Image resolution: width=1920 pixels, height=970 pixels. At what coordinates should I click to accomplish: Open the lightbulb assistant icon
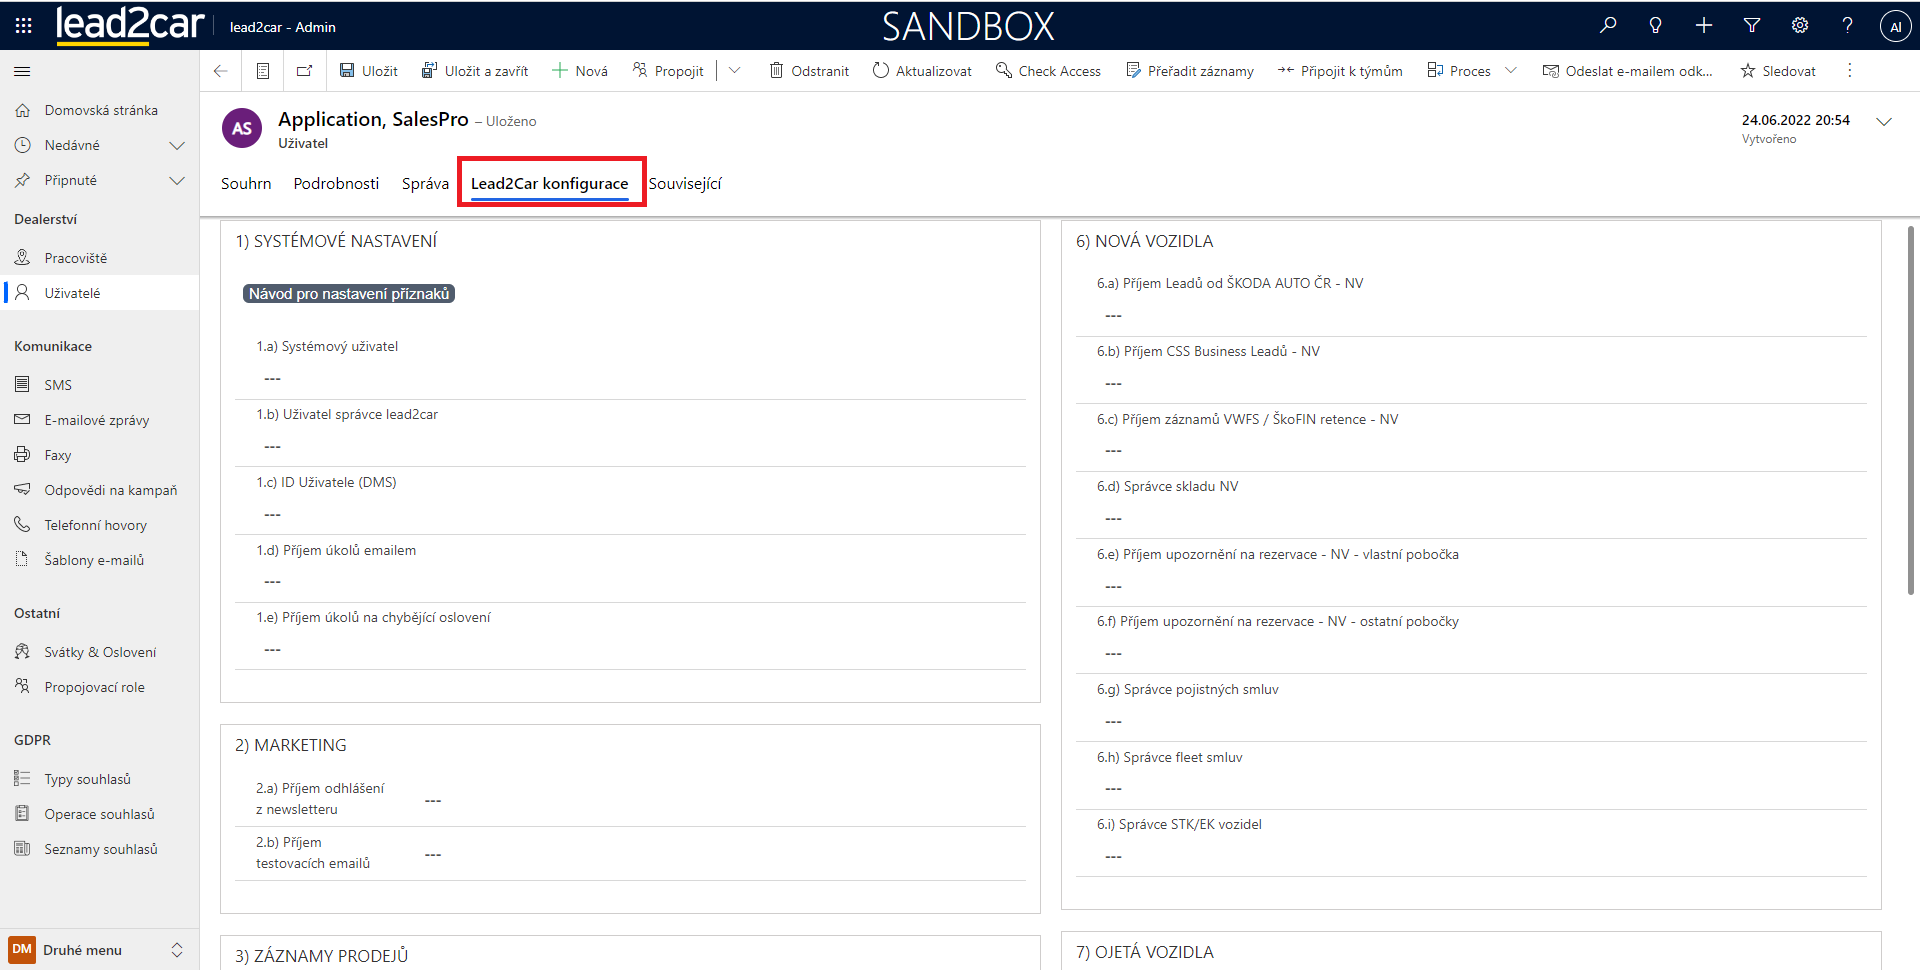[1656, 26]
